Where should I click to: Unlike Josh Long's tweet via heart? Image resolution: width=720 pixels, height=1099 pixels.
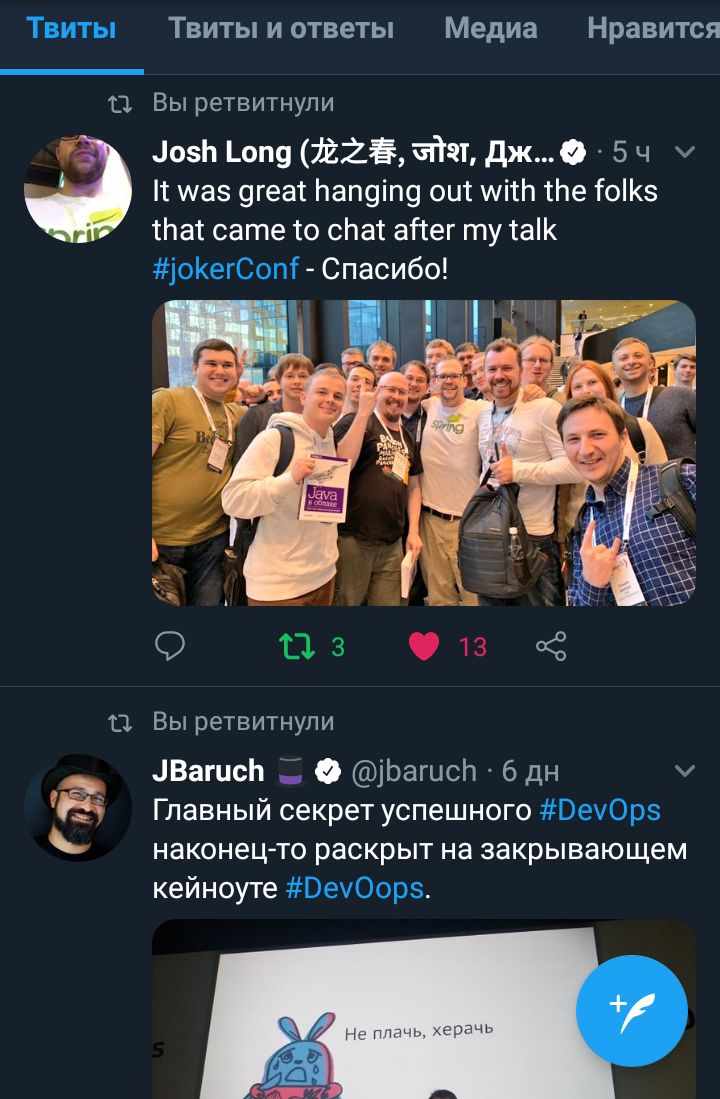pyautogui.click(x=423, y=646)
